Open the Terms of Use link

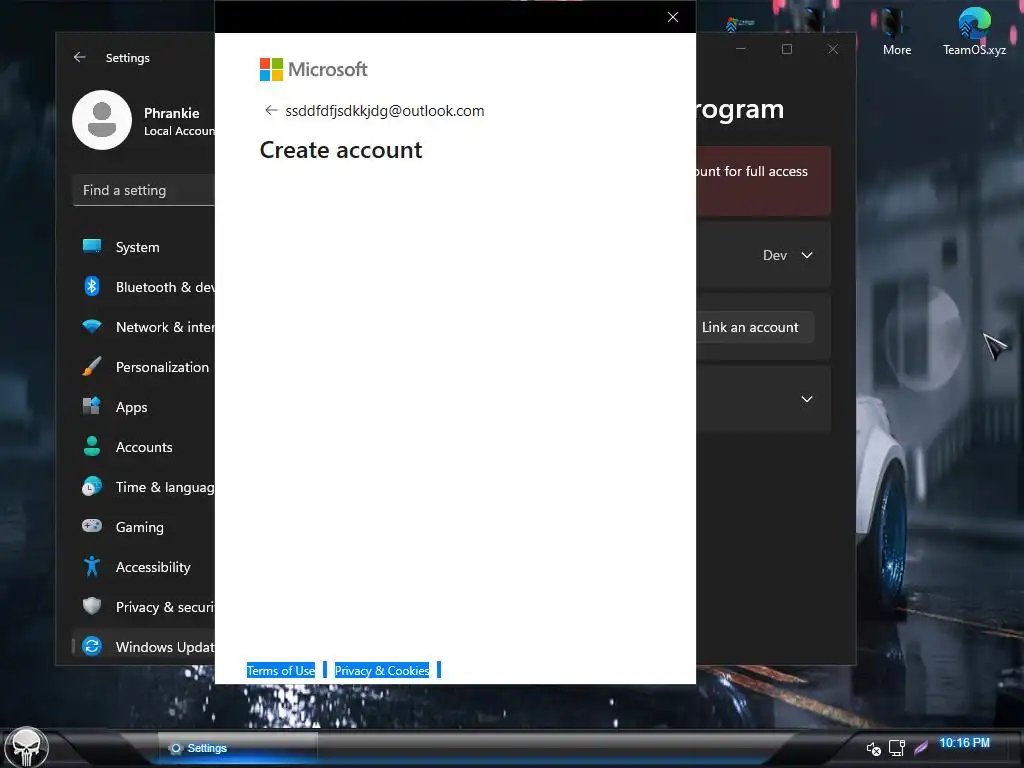[x=281, y=671]
